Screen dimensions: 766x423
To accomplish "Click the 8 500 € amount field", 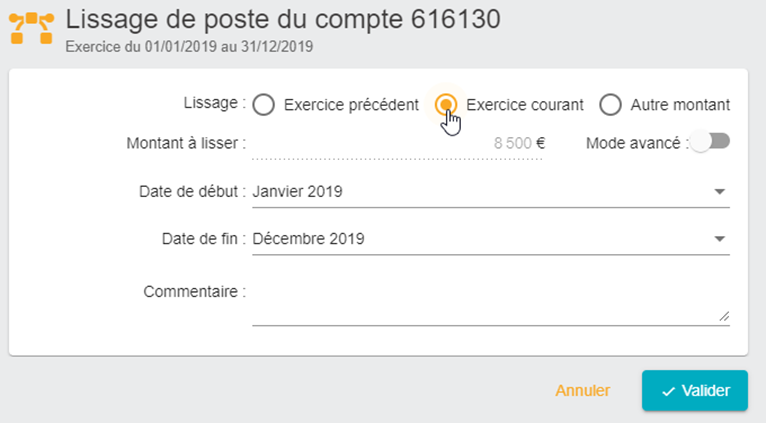I will pos(398,144).
